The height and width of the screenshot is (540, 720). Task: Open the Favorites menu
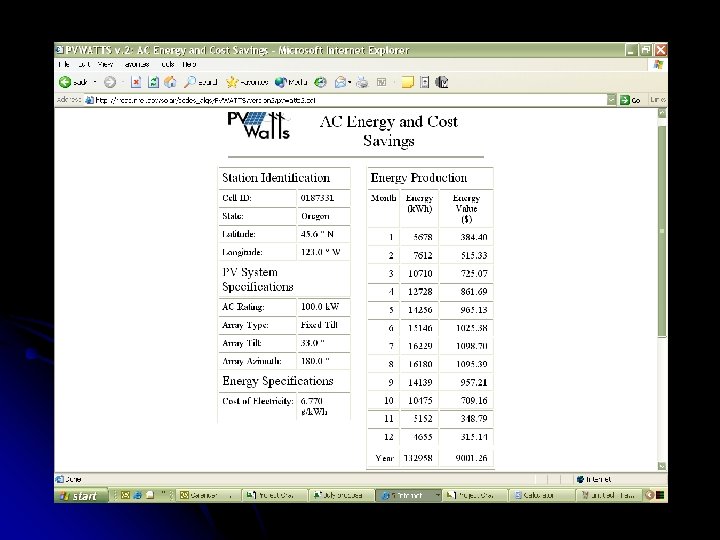click(137, 64)
